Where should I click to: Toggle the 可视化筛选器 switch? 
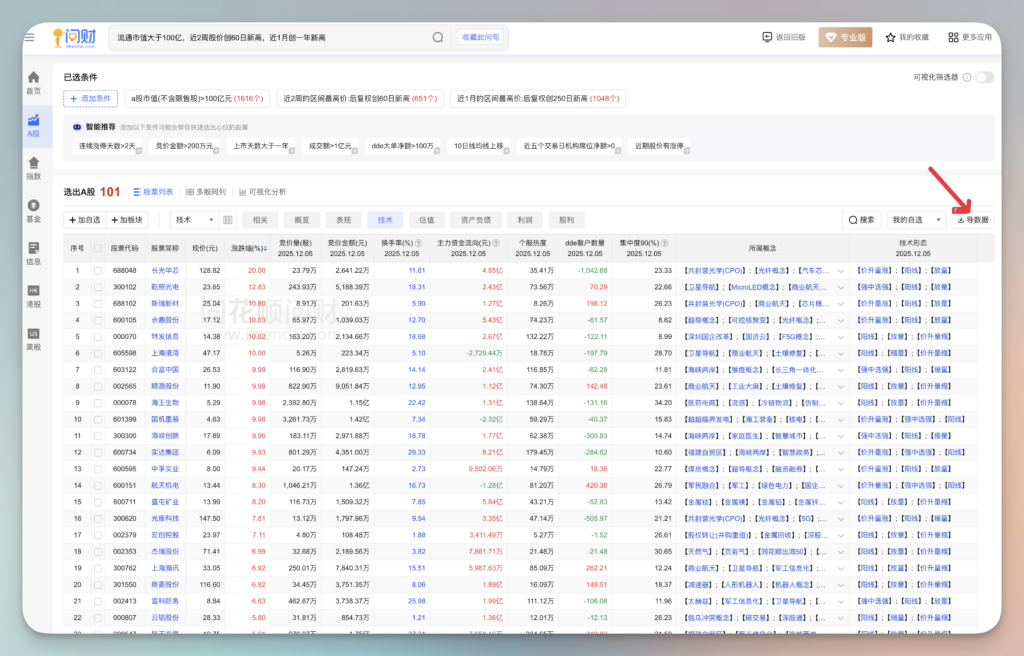click(984, 77)
